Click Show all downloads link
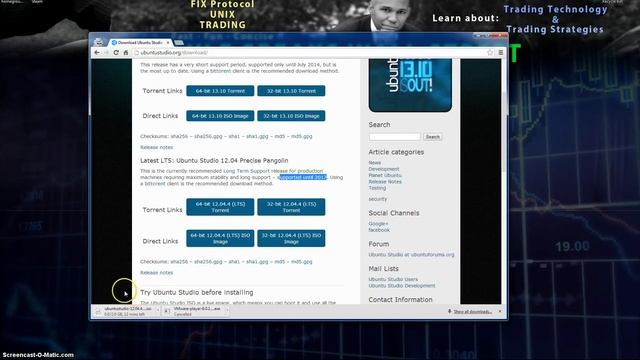Screen dimensions: 640x360 [473, 311]
